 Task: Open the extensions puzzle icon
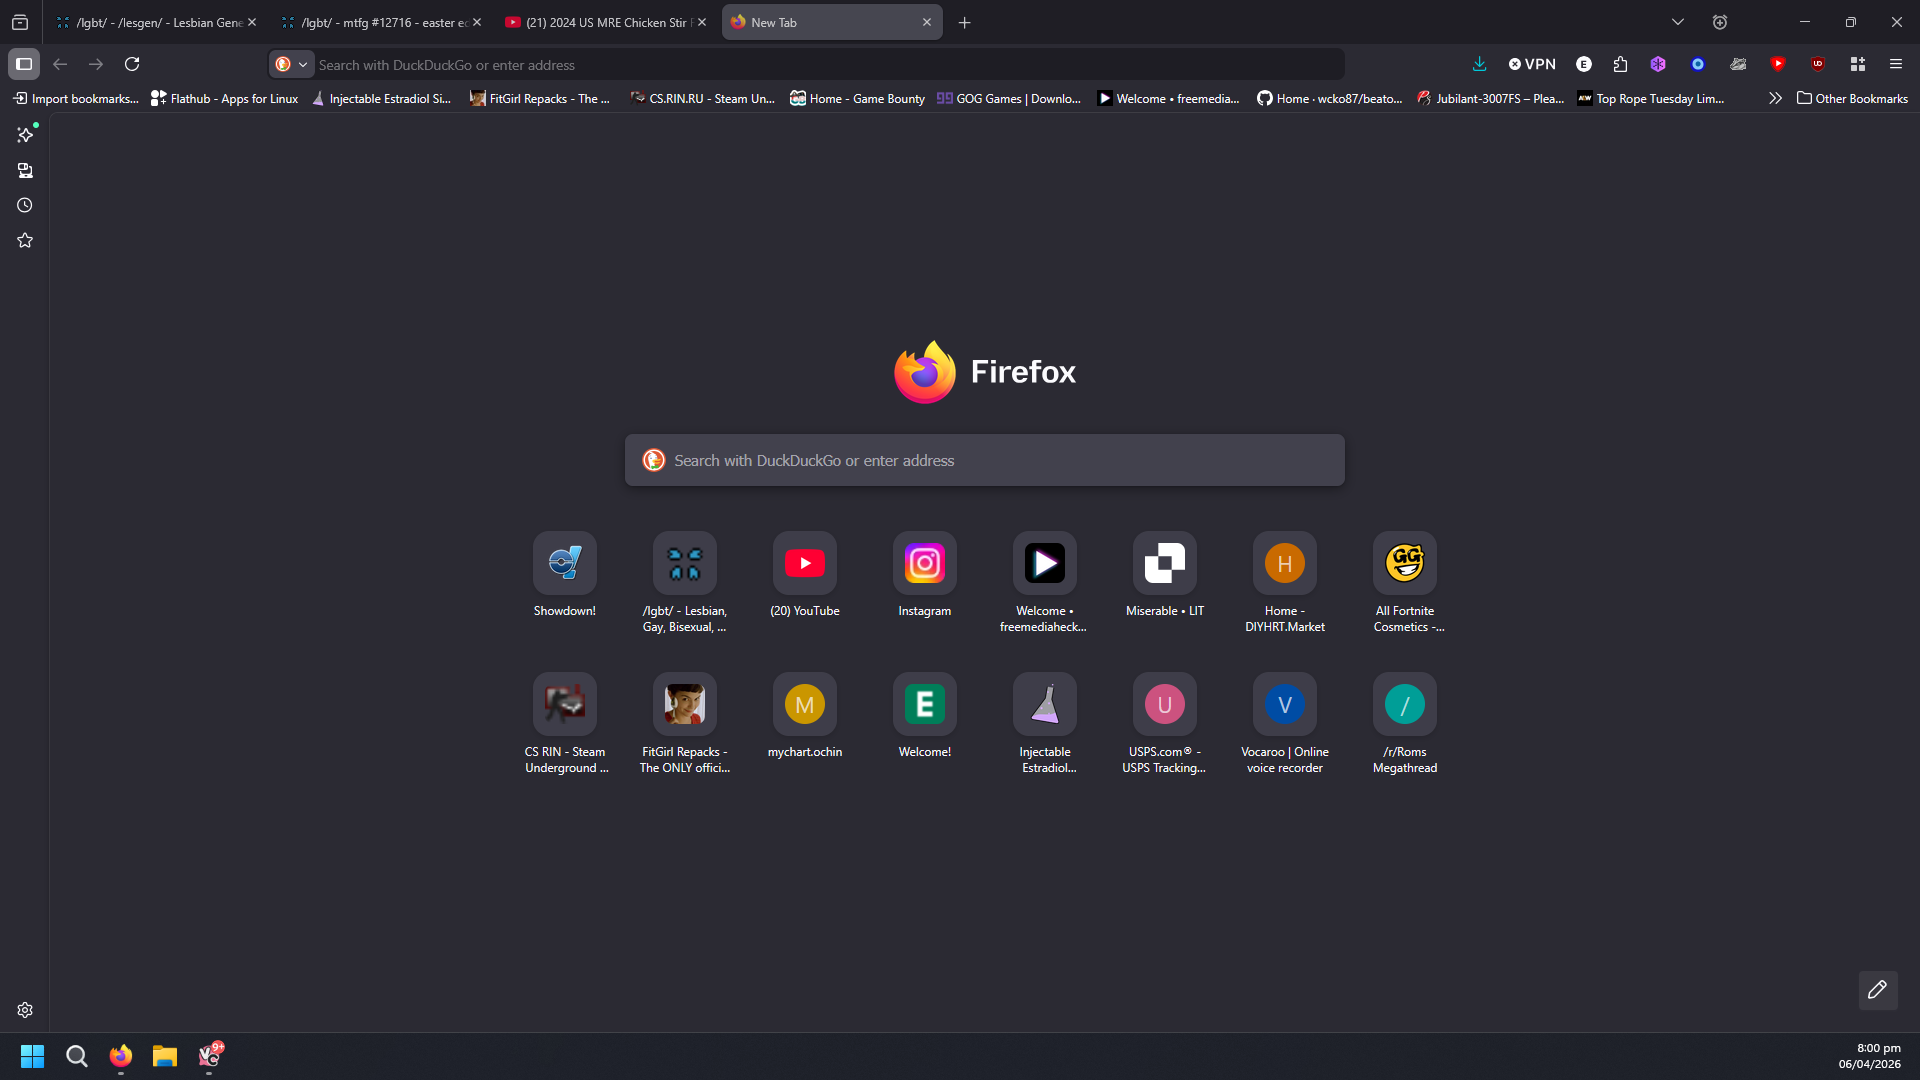pos(1620,64)
